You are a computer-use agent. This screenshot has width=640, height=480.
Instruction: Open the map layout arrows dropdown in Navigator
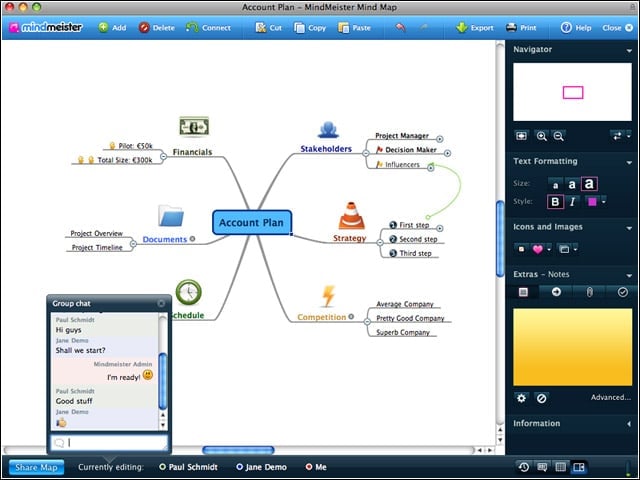[620, 136]
